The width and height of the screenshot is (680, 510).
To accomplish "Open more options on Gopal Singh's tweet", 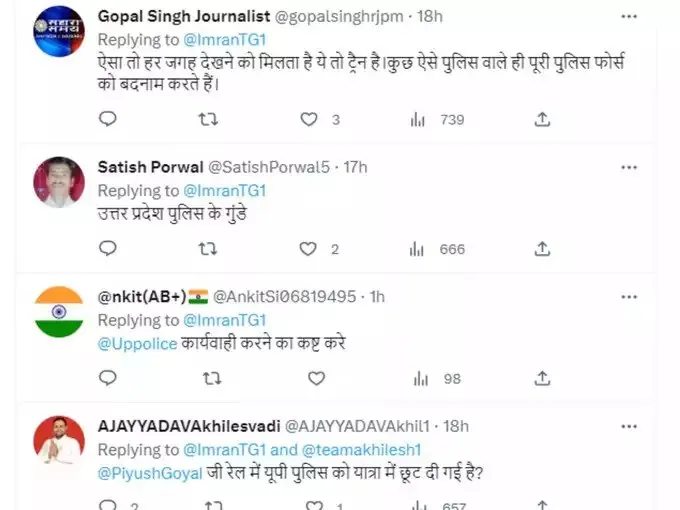I will pos(628,17).
